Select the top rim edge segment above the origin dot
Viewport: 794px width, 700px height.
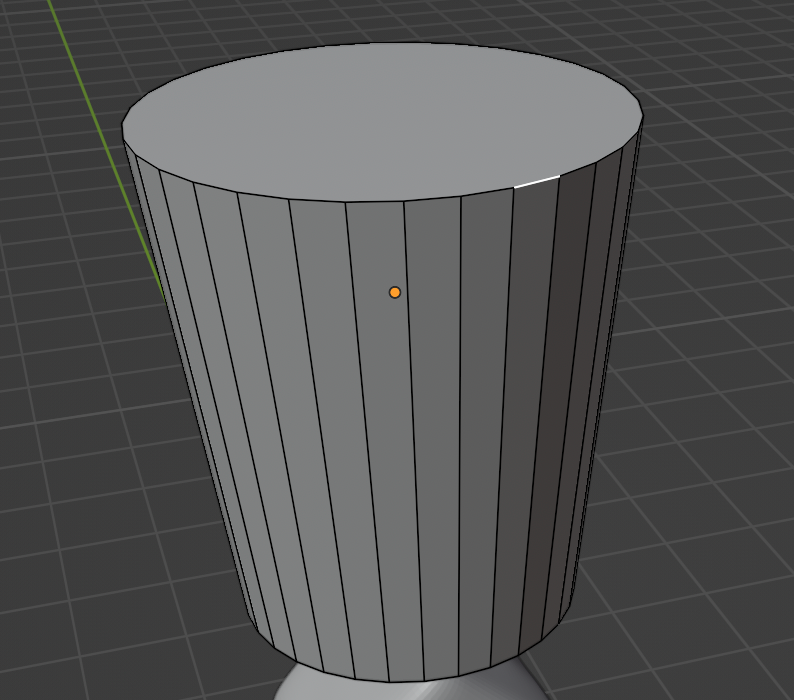(375, 201)
